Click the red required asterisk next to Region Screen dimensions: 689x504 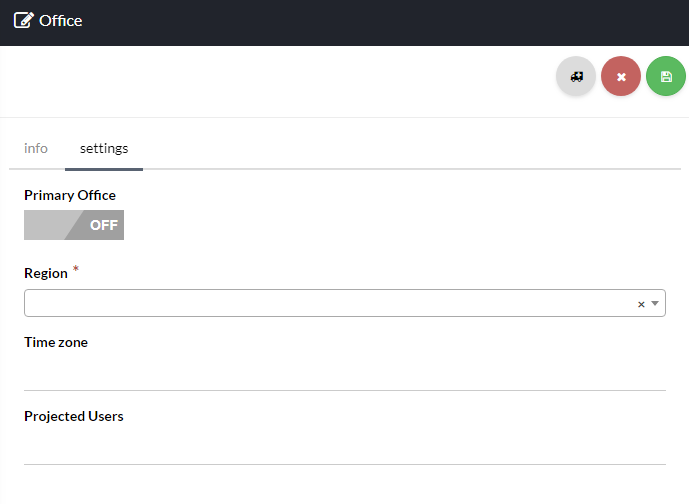[76, 270]
